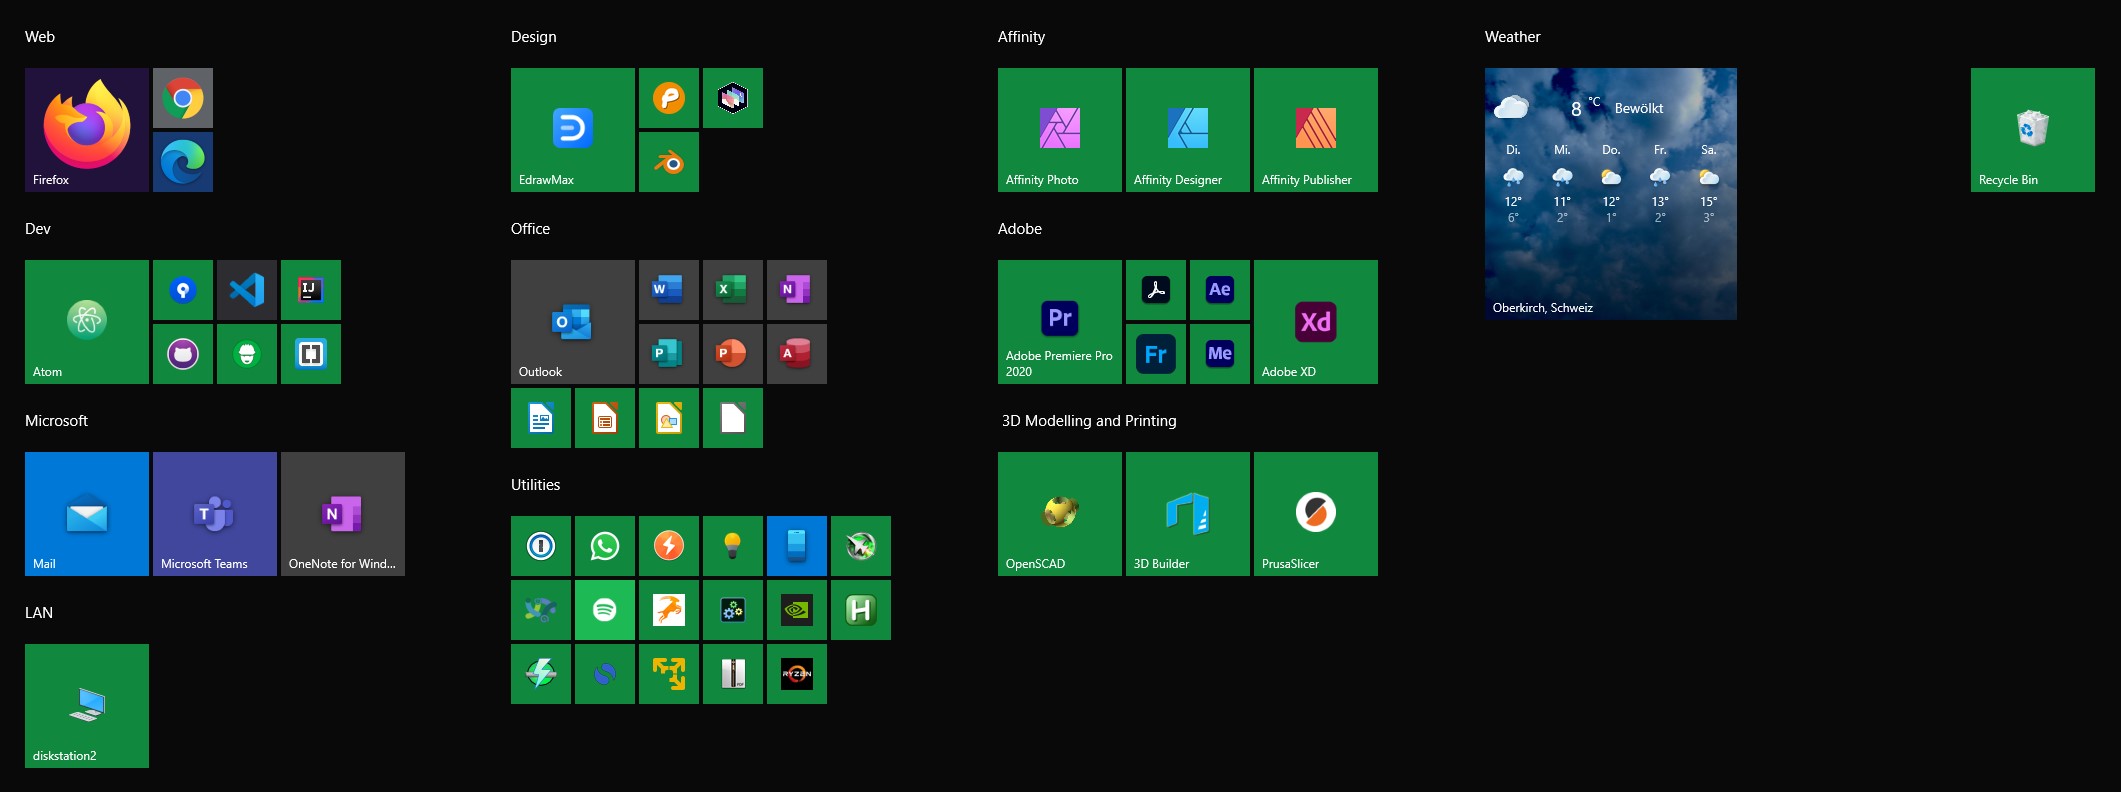Open the PDF zipper icon tile
Viewport: 2121px width, 792px height.
pos(733,674)
